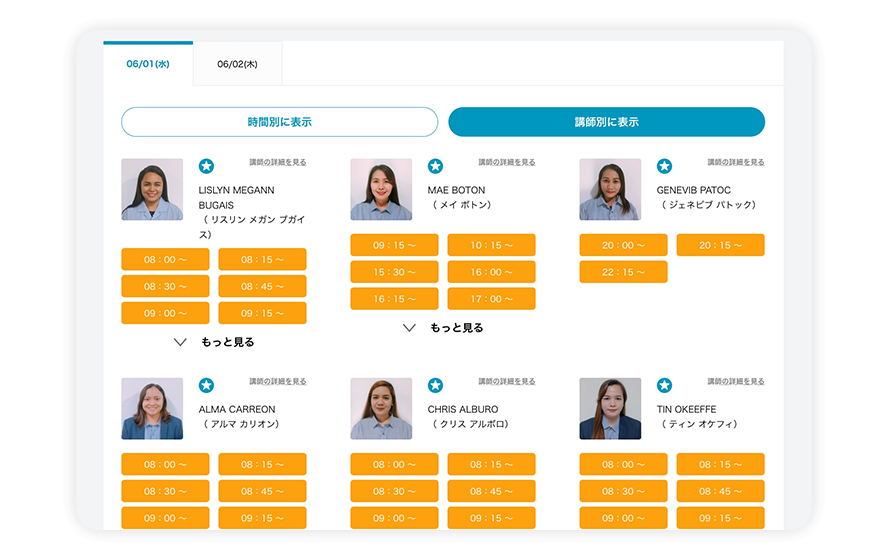Click star icon beside Lislyn Megann Bugais
888x560 pixels.
point(206,166)
